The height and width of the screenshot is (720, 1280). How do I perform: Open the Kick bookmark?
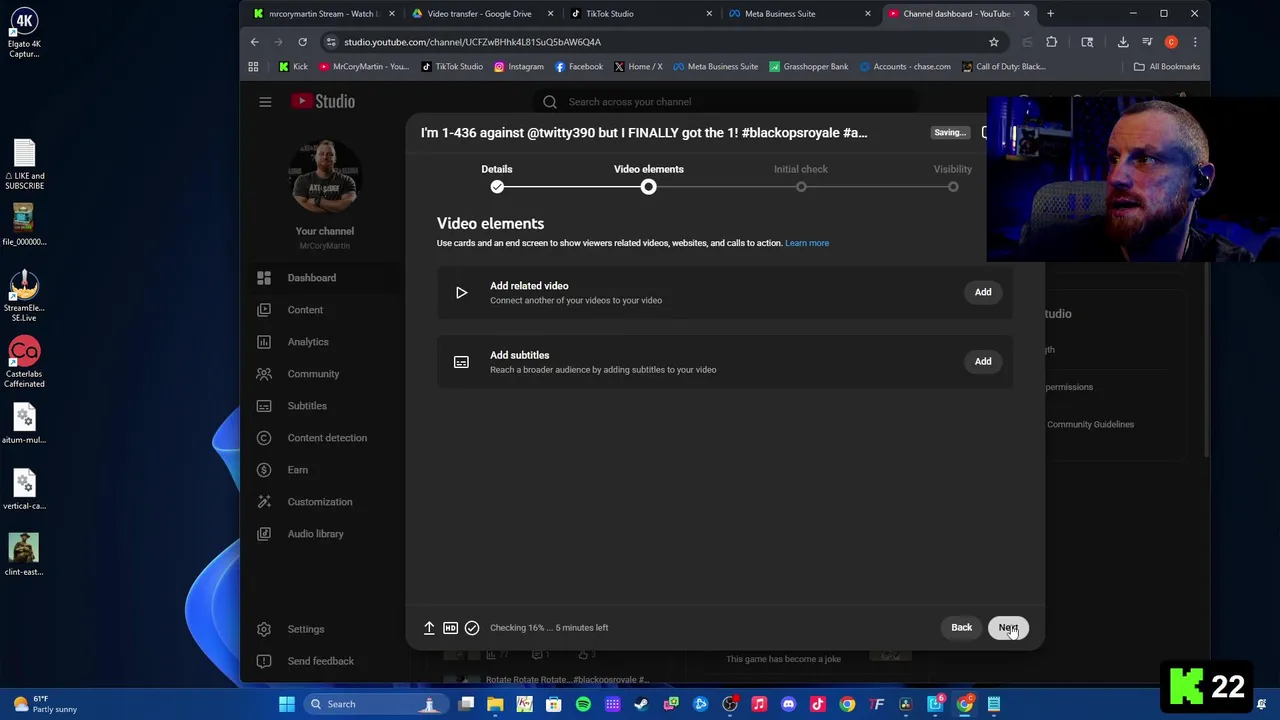[293, 67]
